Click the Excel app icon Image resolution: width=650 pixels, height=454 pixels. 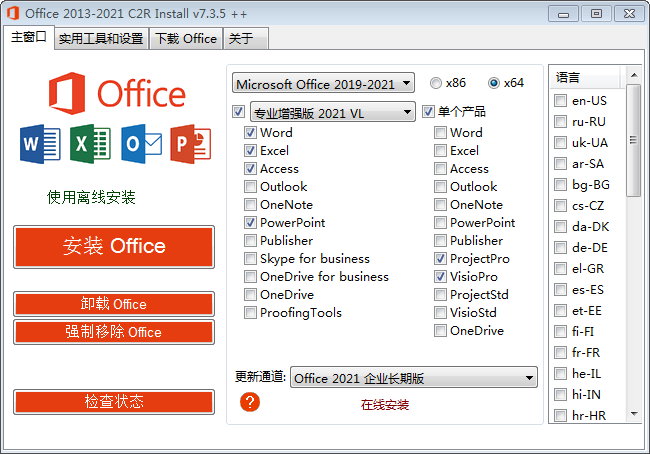point(89,145)
